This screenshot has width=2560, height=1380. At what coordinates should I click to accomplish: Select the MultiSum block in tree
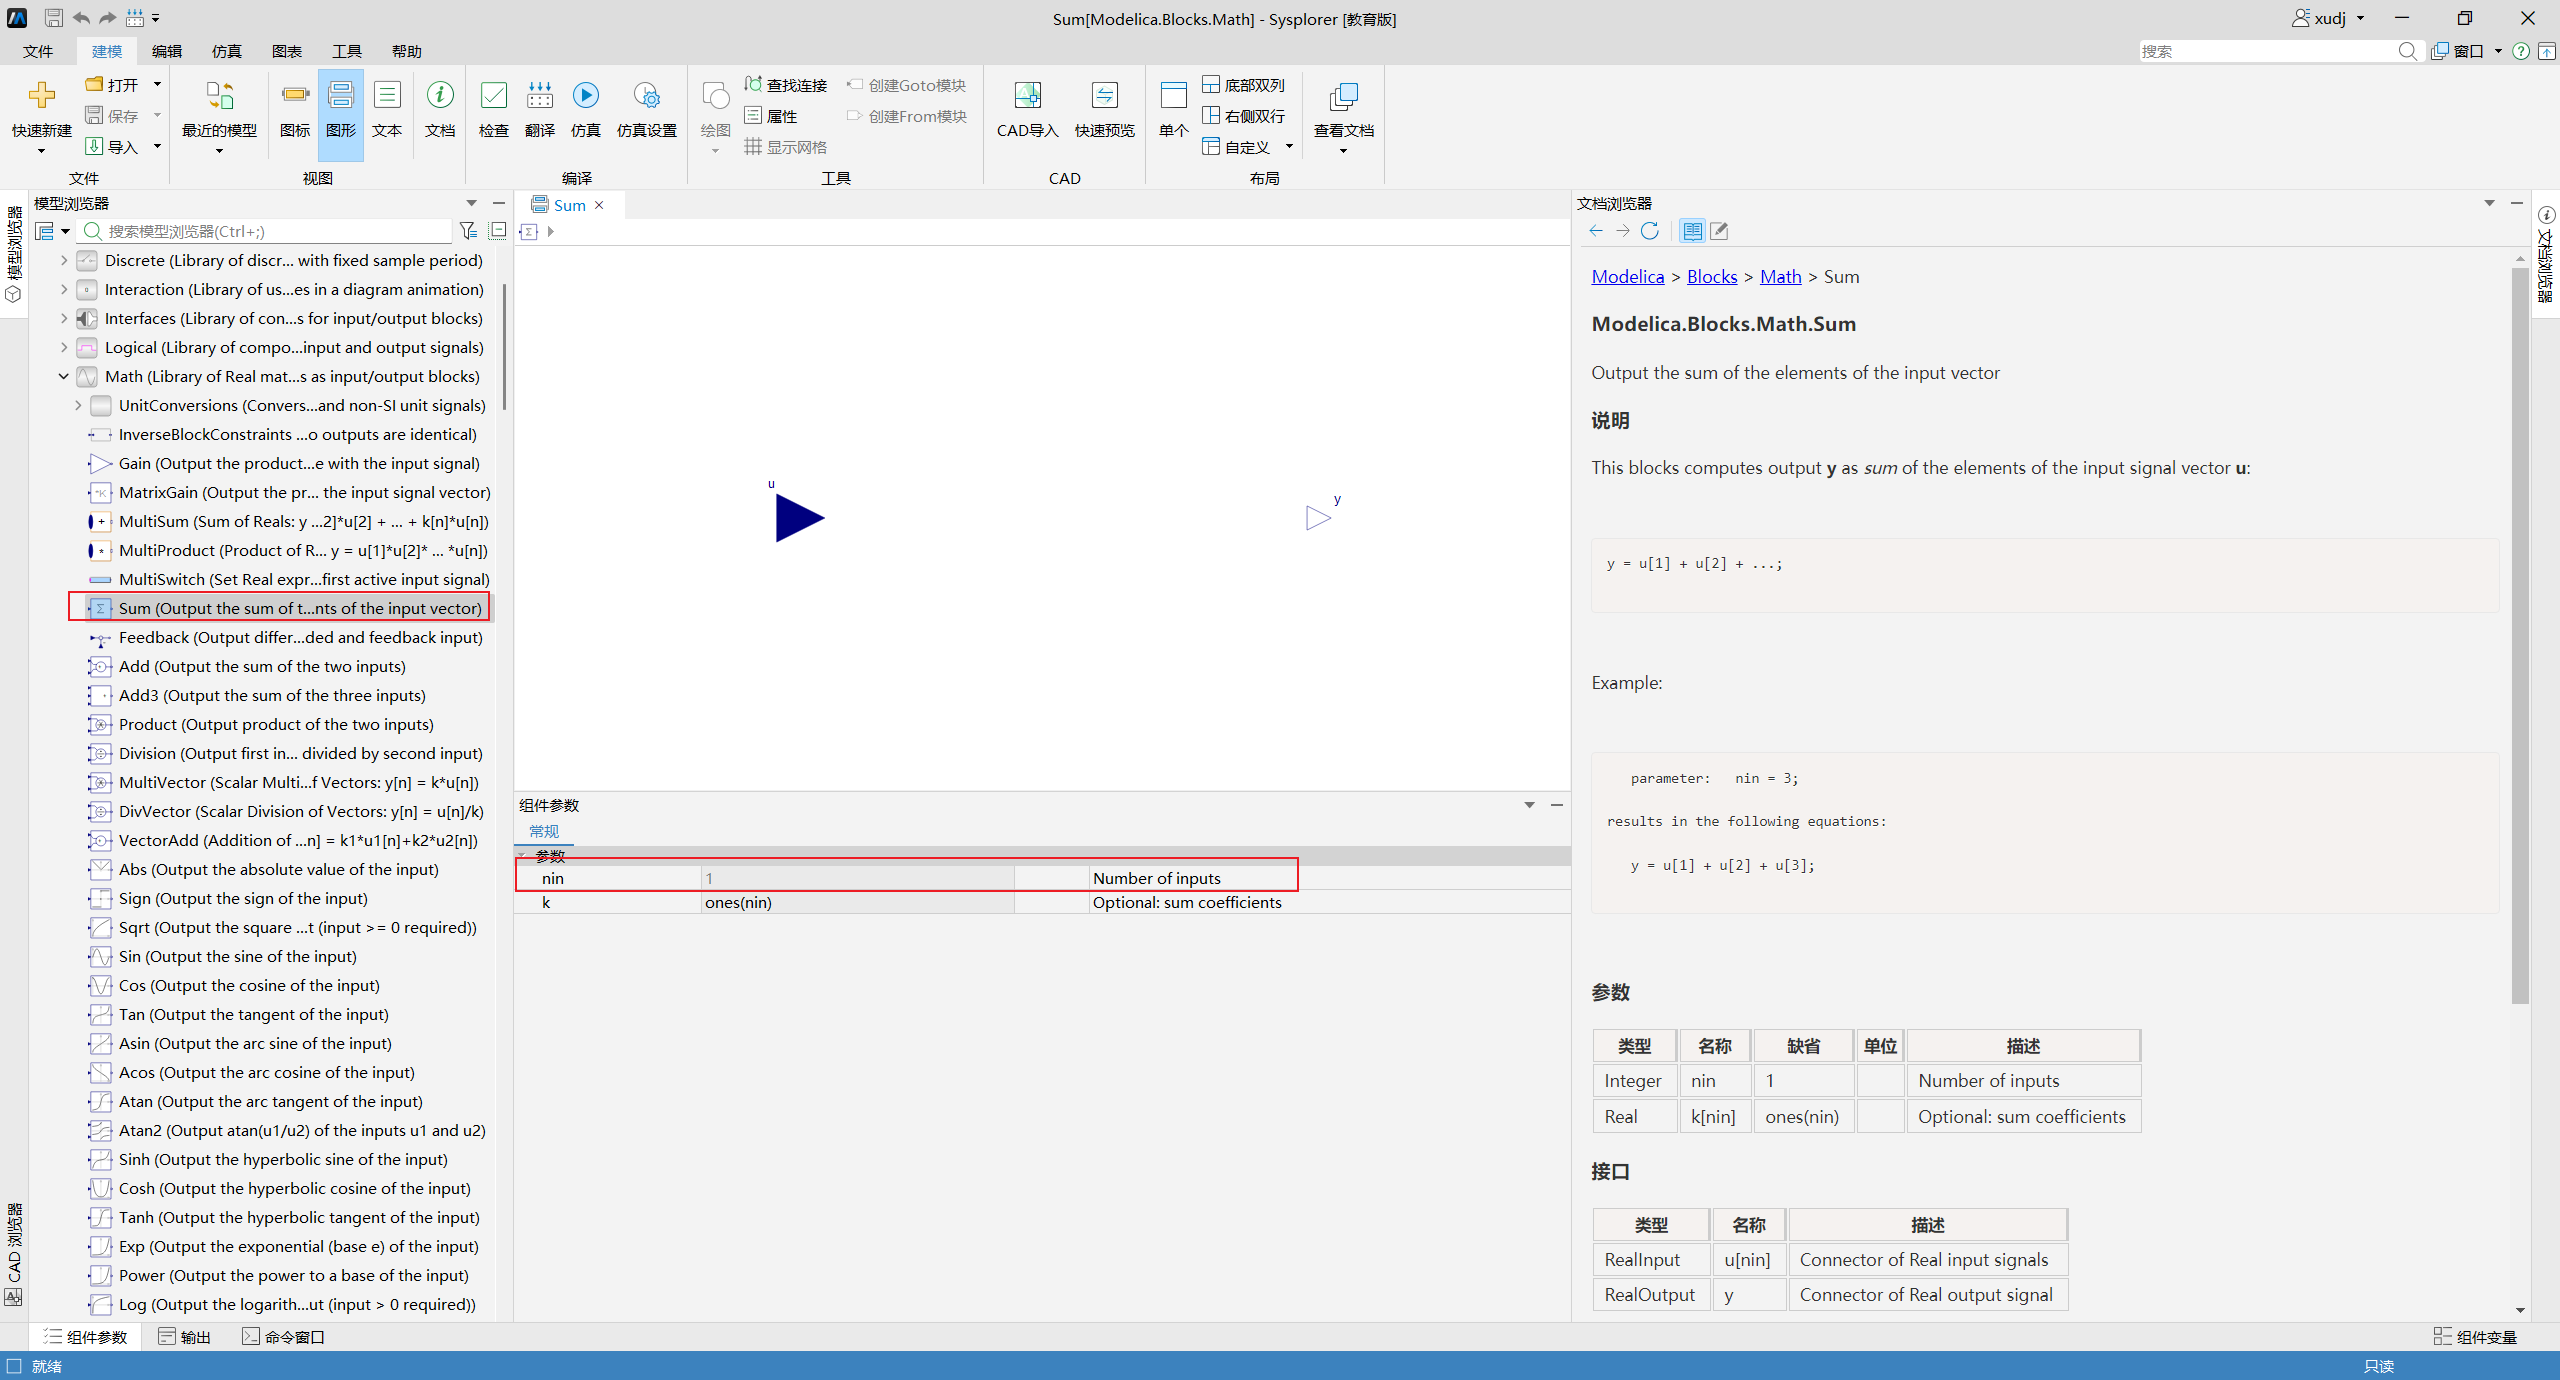pyautogui.click(x=289, y=521)
